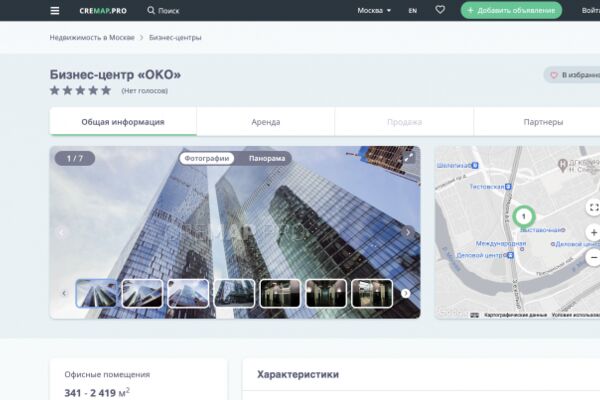This screenshot has width=600, height=400.
Task: Select the first gallery thumbnail
Action: (x=96, y=293)
